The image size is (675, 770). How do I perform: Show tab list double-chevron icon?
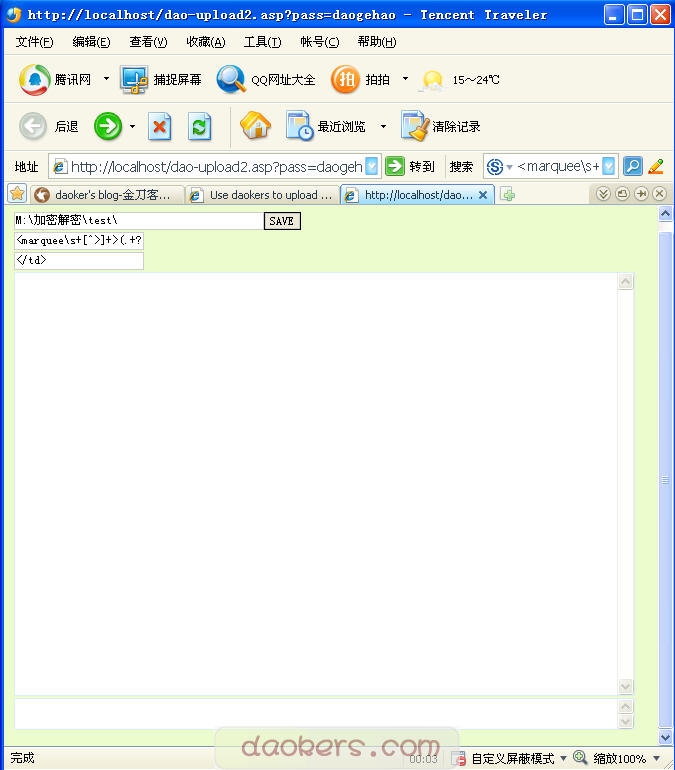[603, 194]
